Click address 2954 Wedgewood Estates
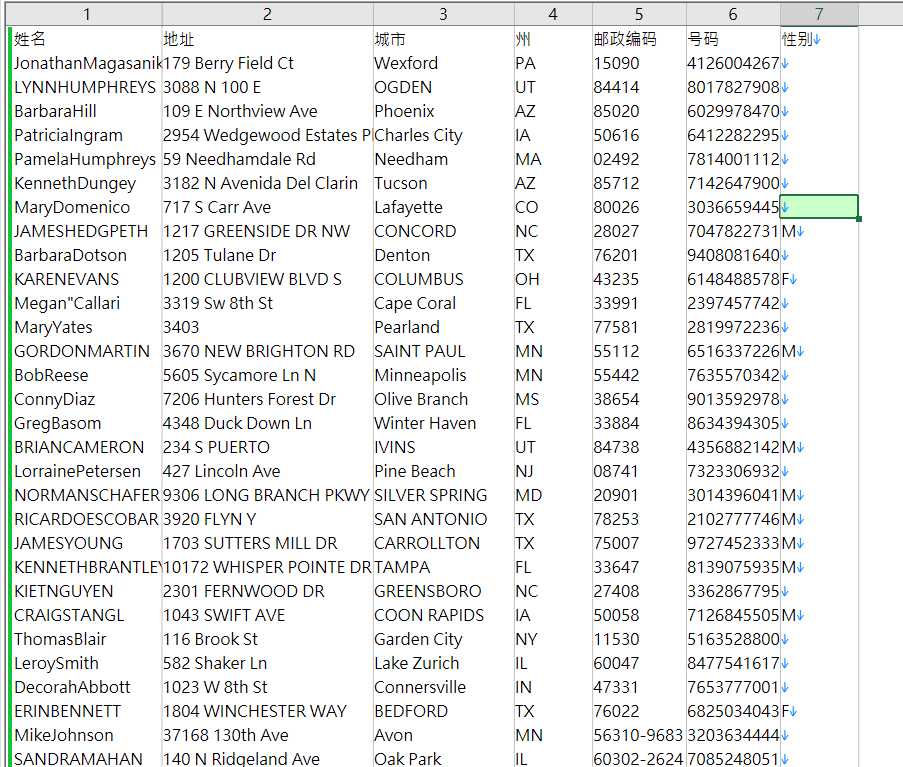This screenshot has height=767, width=903. coord(267,135)
